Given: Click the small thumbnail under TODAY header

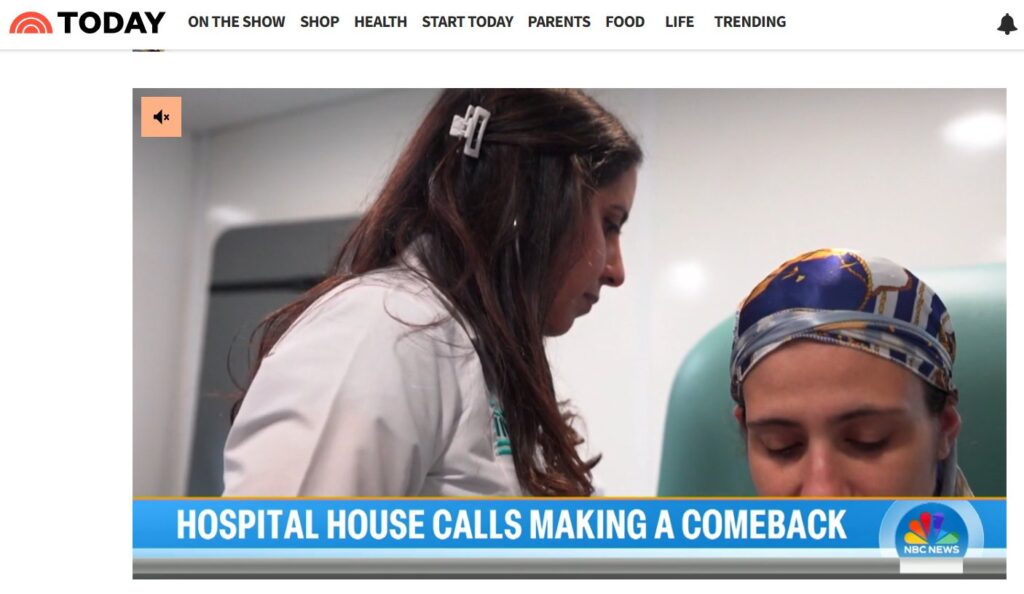Looking at the screenshot, I should point(149,50).
